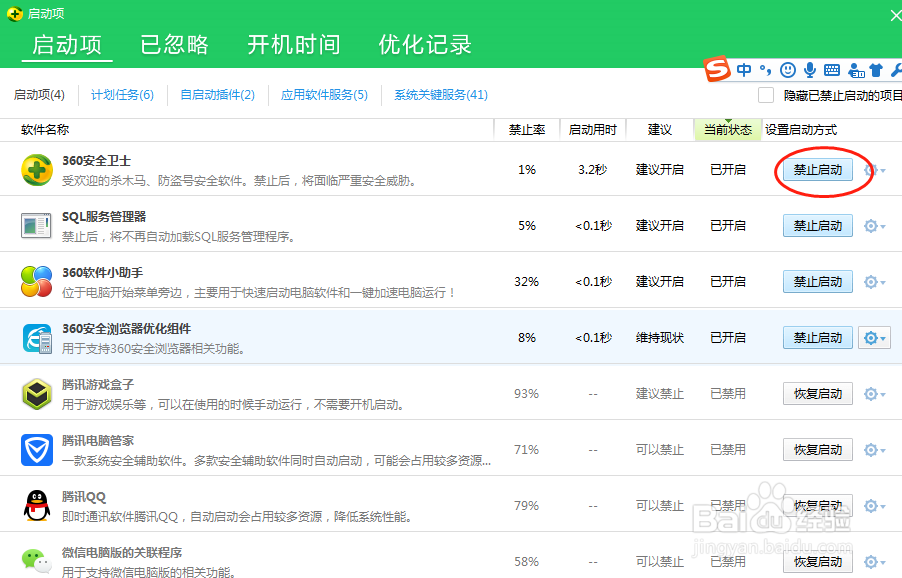Click the SQL服务管理器 app icon
The image size is (902, 578).
[36, 225]
